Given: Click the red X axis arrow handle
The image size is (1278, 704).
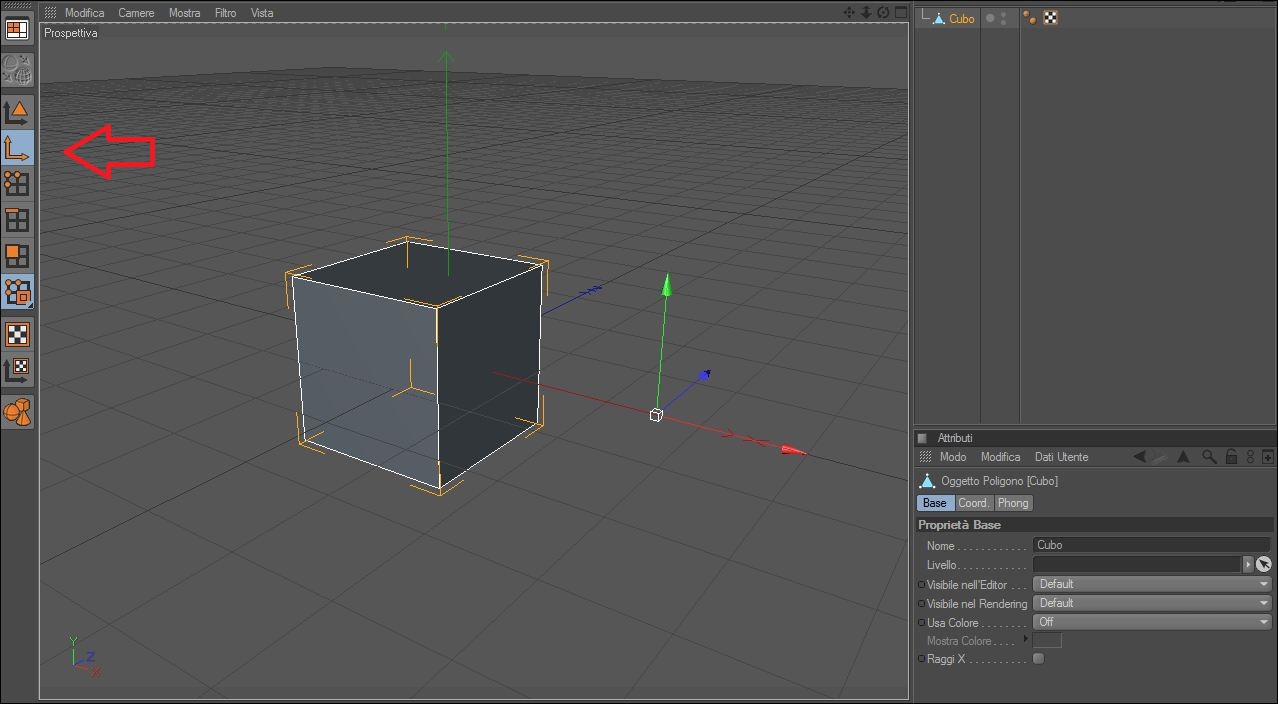Looking at the screenshot, I should tap(793, 451).
